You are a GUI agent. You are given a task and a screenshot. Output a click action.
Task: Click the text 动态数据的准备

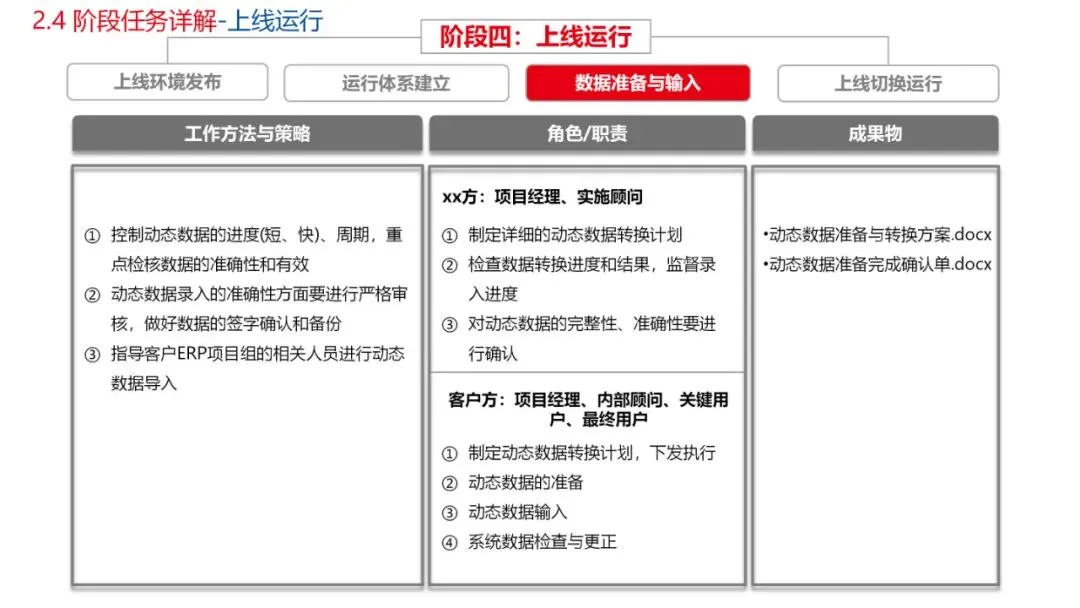coord(526,482)
